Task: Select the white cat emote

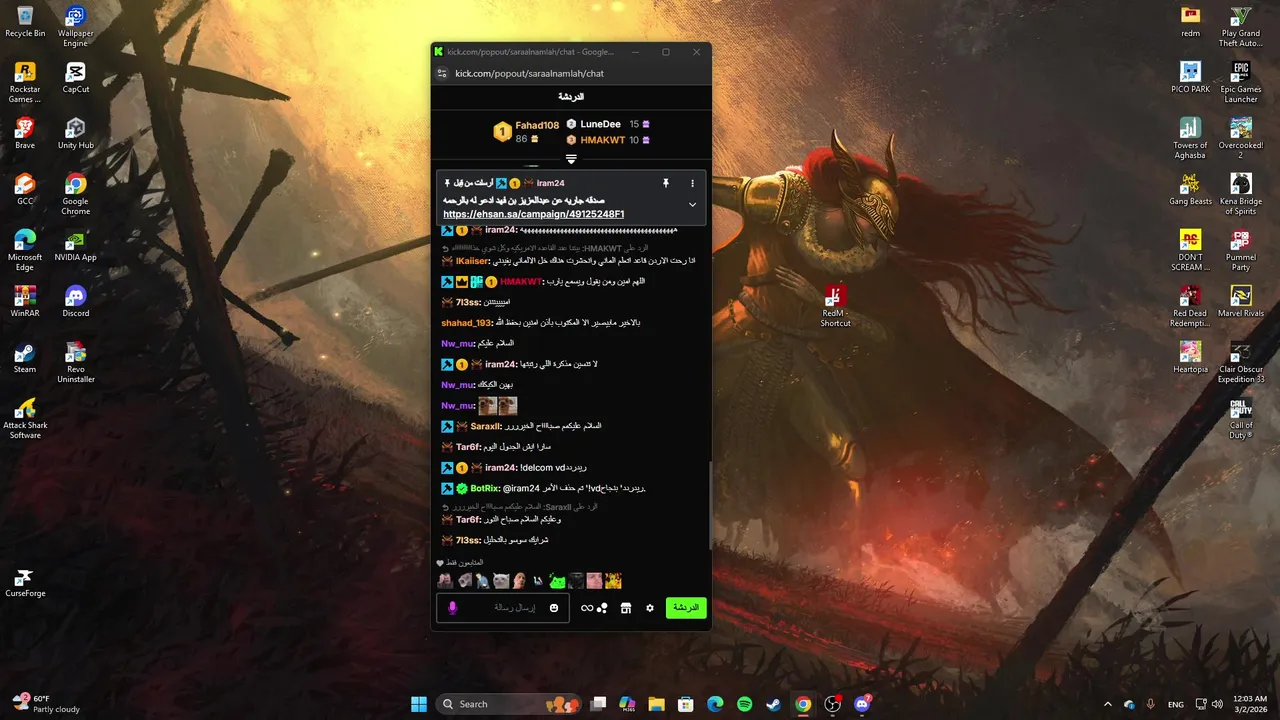Action: [x=501, y=580]
